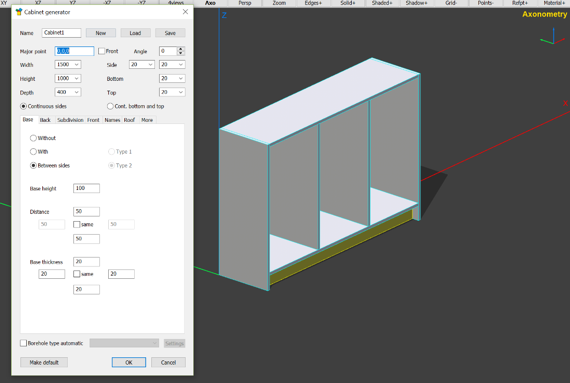
Task: Click the Zoom toolbar item
Action: point(279,3)
